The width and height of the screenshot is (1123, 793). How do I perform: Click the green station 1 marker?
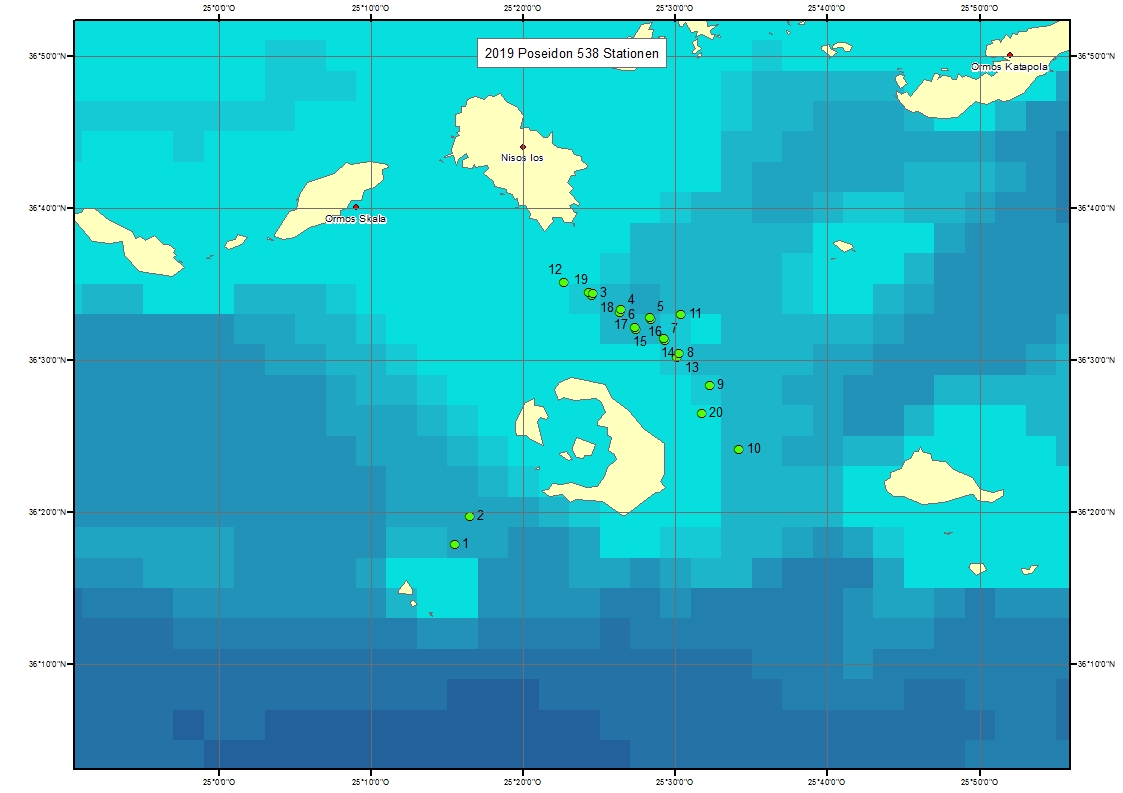[455, 544]
